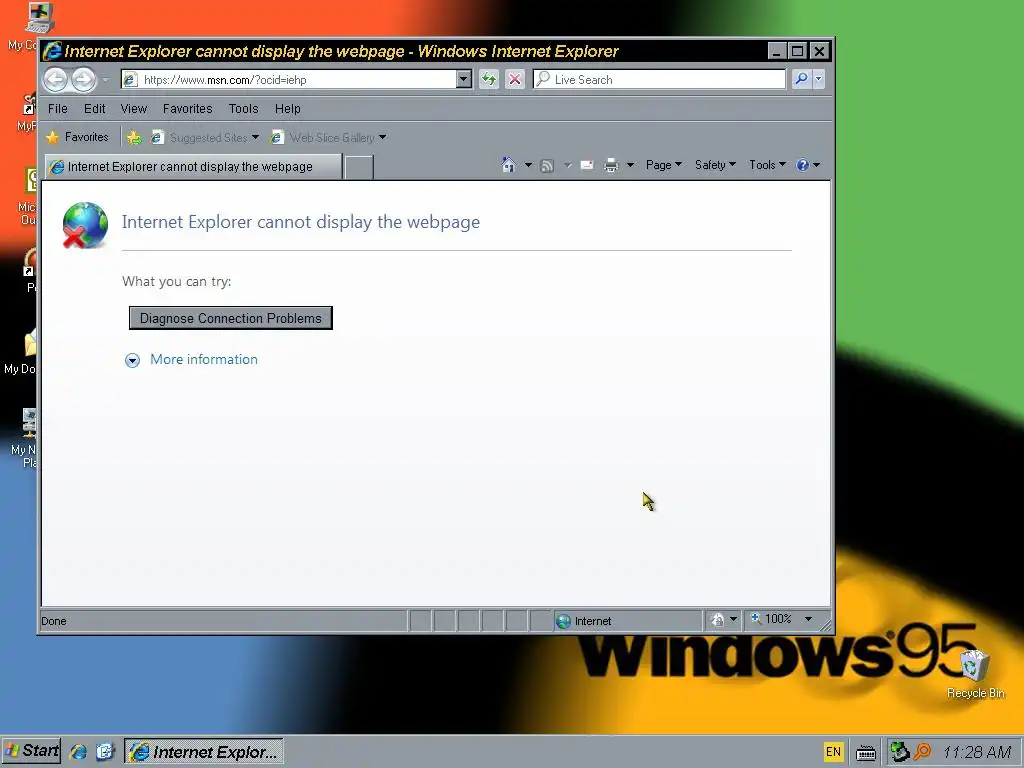The width and height of the screenshot is (1024, 768).
Task: Click the blue Help question mark icon
Action: pos(803,165)
